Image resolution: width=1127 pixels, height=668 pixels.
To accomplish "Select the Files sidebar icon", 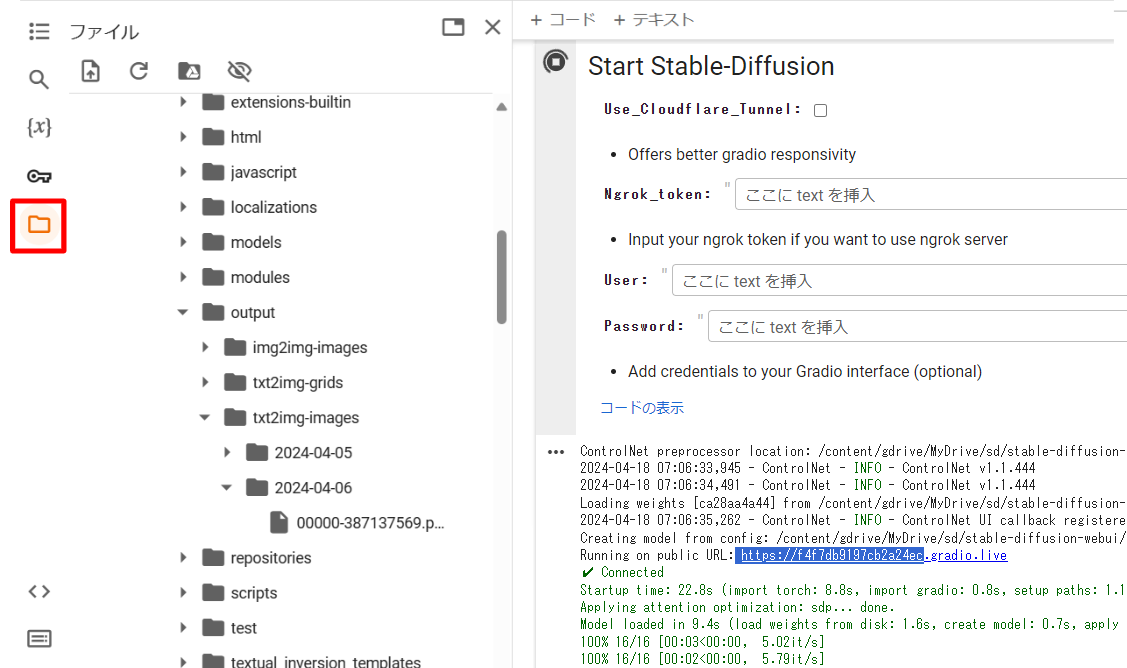I will point(39,225).
